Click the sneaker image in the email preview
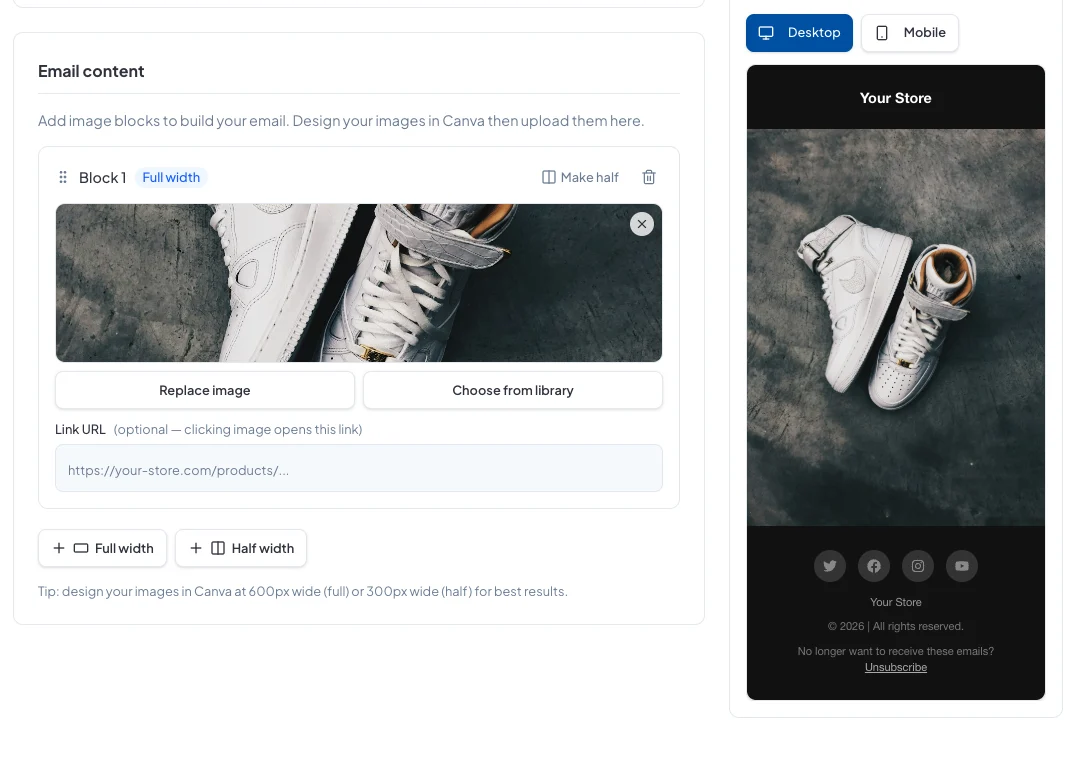1083x775 pixels. [896, 327]
